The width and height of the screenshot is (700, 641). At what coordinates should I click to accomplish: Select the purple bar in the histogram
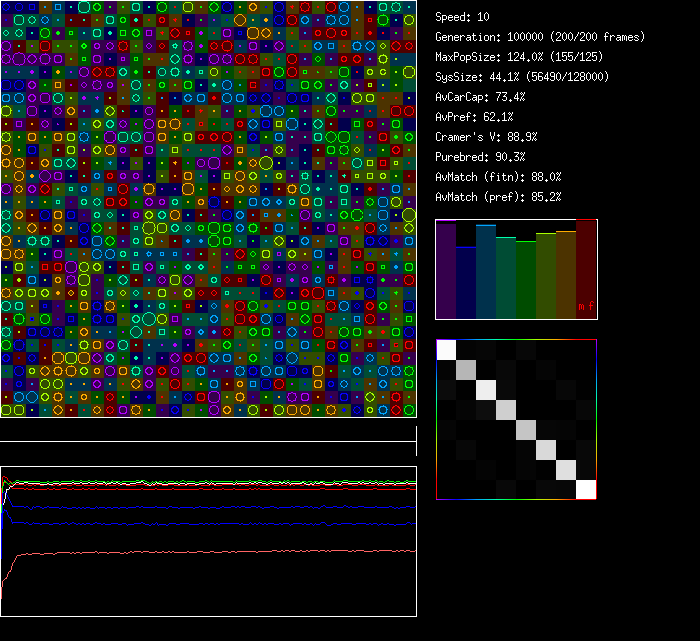click(x=446, y=270)
